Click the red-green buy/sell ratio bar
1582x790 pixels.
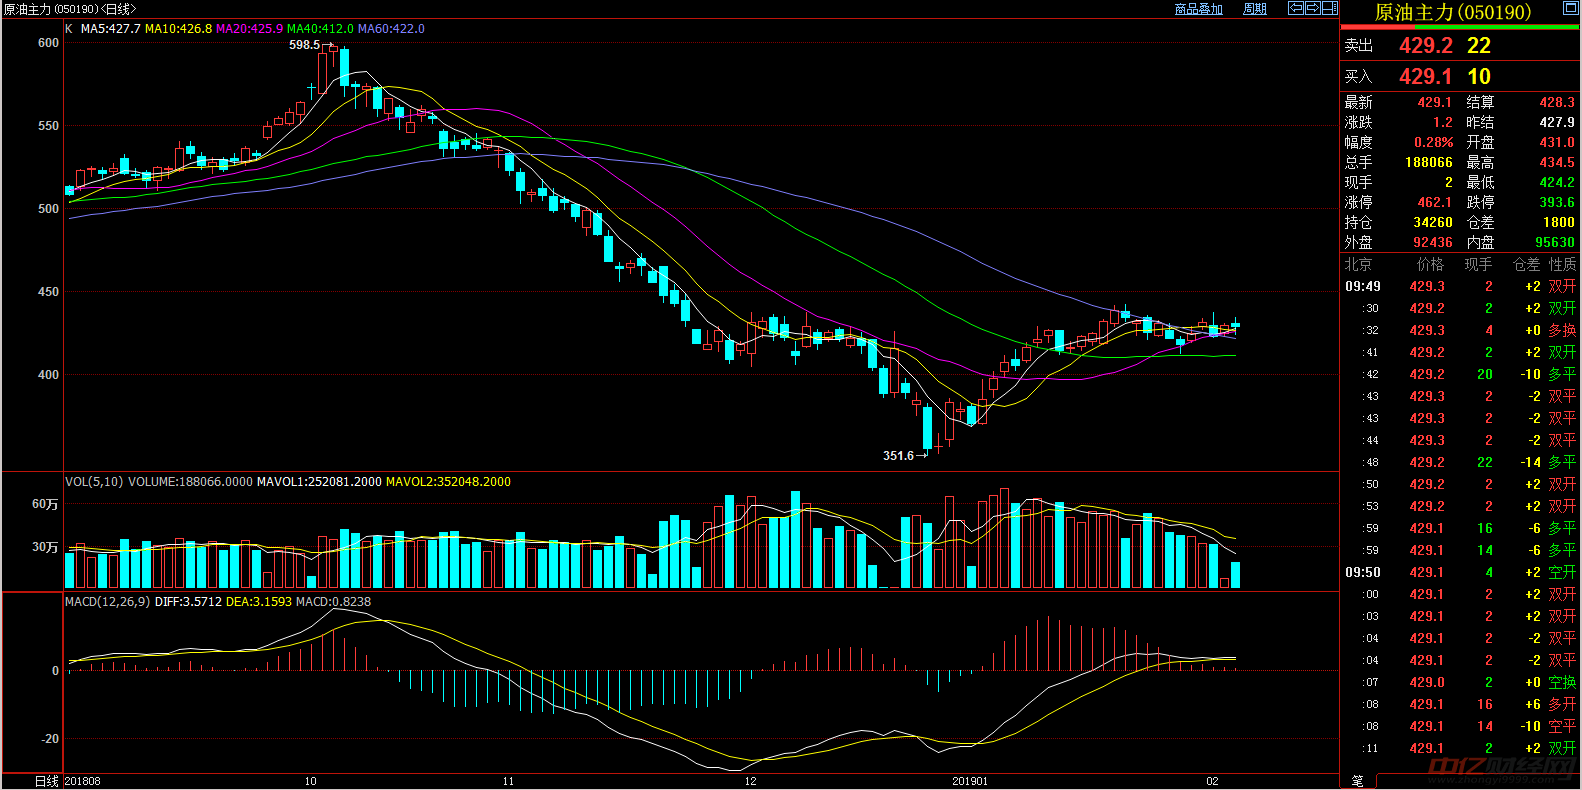click(1459, 28)
